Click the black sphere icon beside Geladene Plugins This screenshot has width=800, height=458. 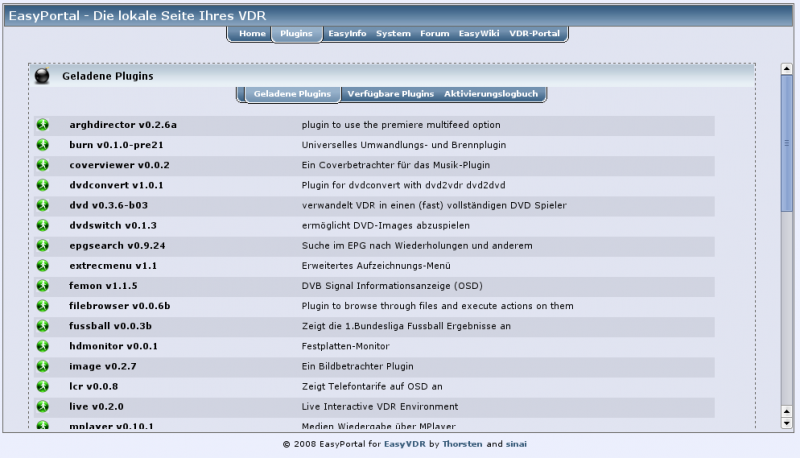coord(42,76)
